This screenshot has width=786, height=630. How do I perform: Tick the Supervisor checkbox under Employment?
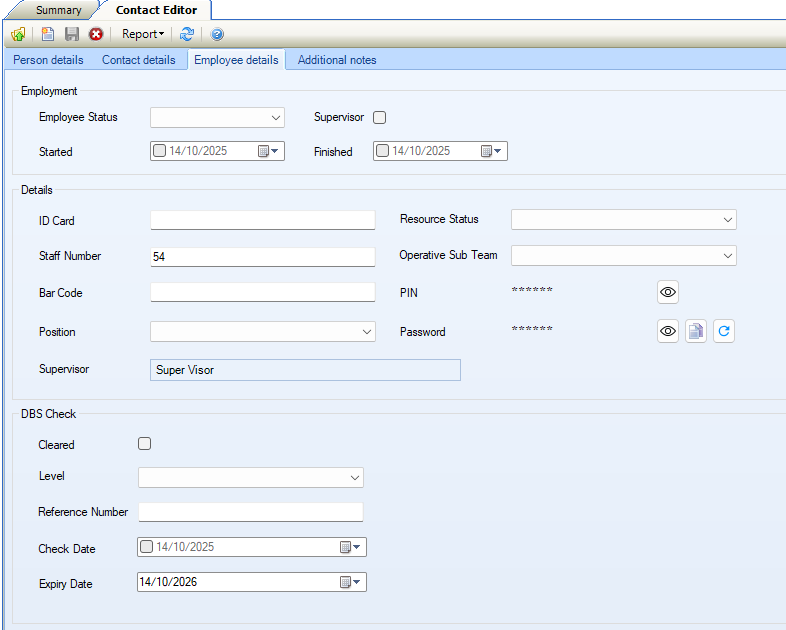(380, 118)
